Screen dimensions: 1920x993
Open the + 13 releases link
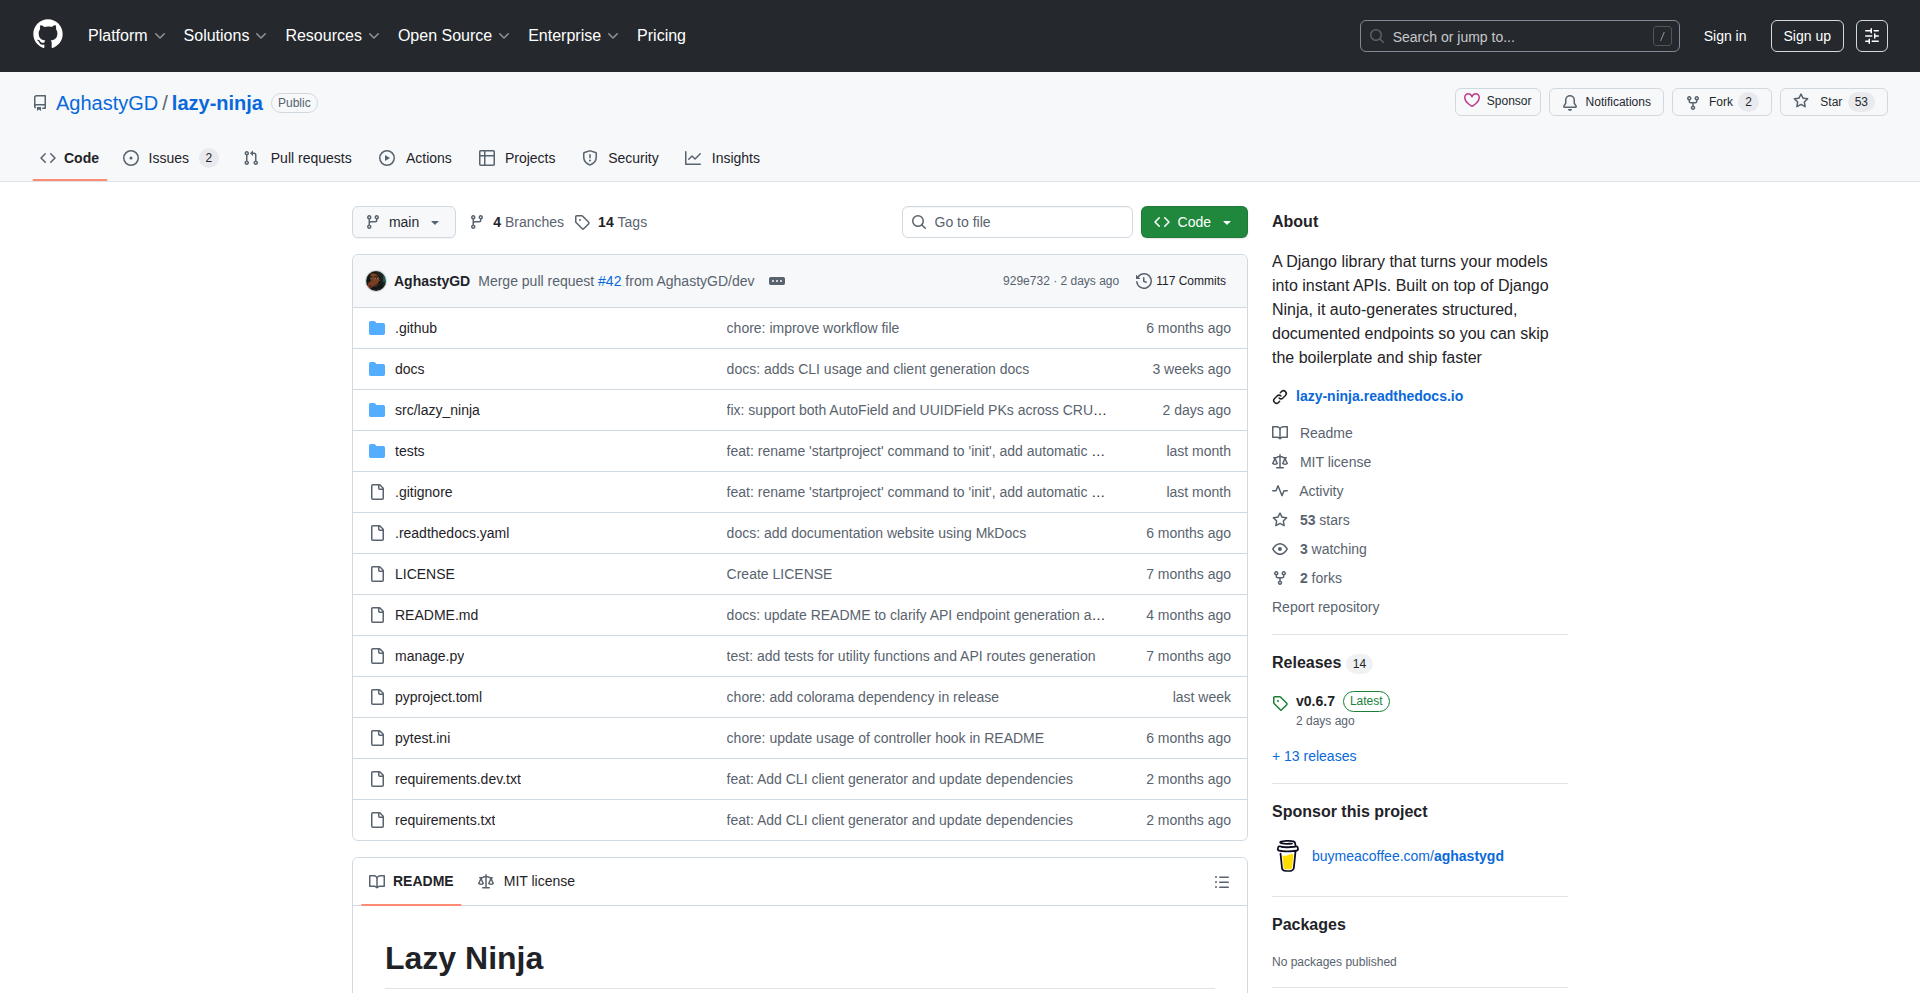[x=1314, y=756]
